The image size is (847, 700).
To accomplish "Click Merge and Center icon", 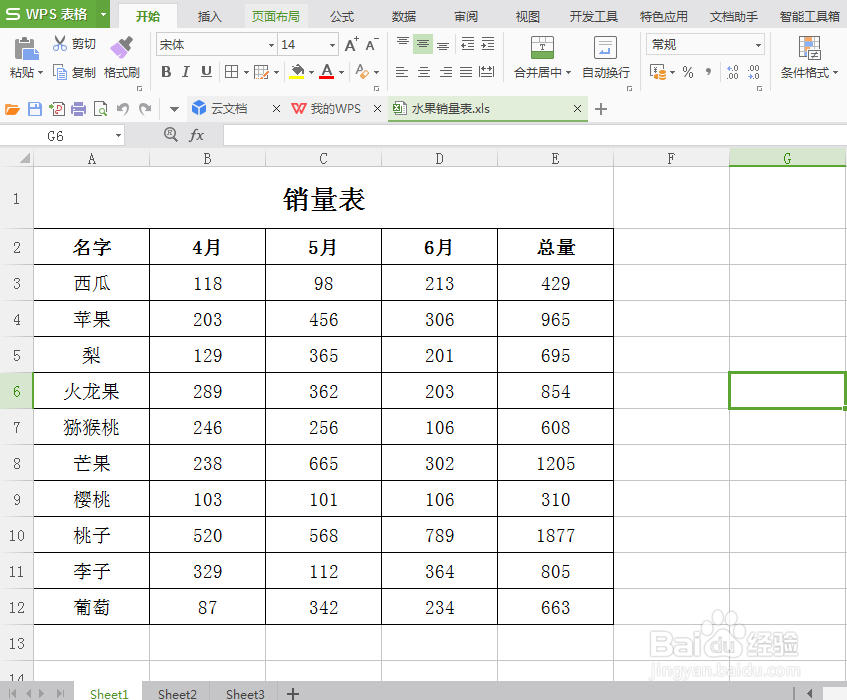I will (x=542, y=48).
